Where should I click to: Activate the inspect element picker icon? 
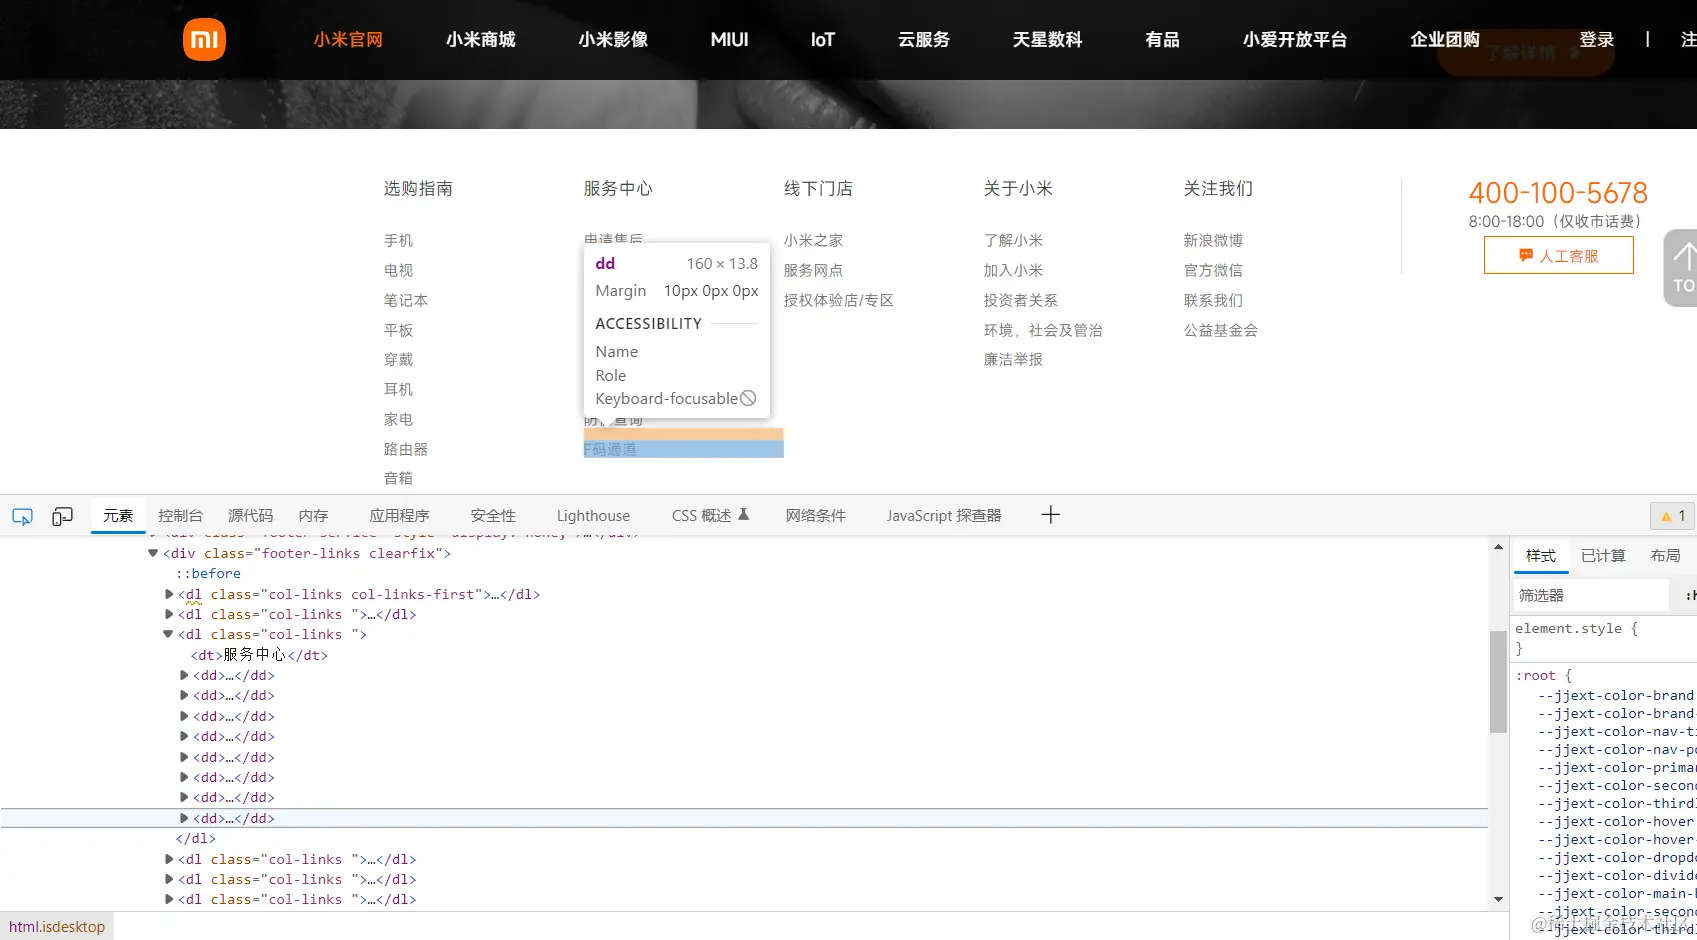21,515
